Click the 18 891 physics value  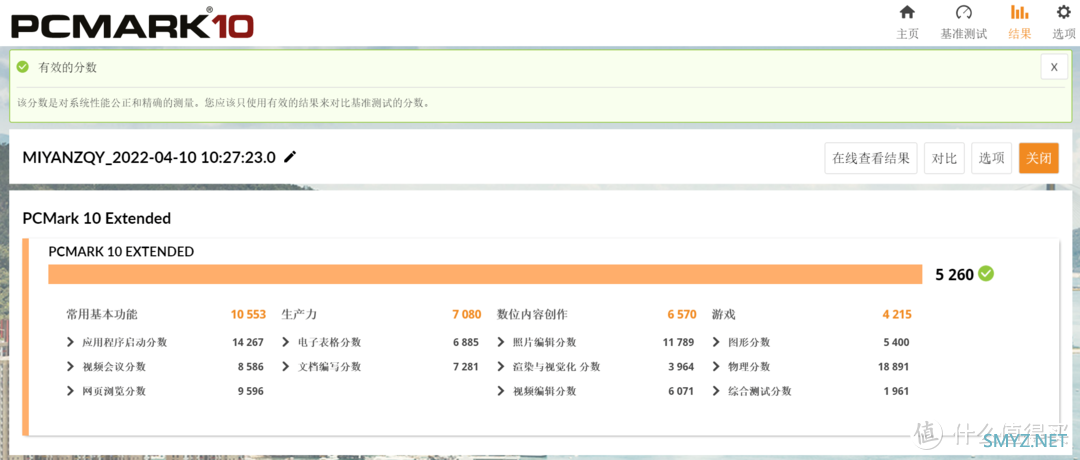tap(894, 367)
